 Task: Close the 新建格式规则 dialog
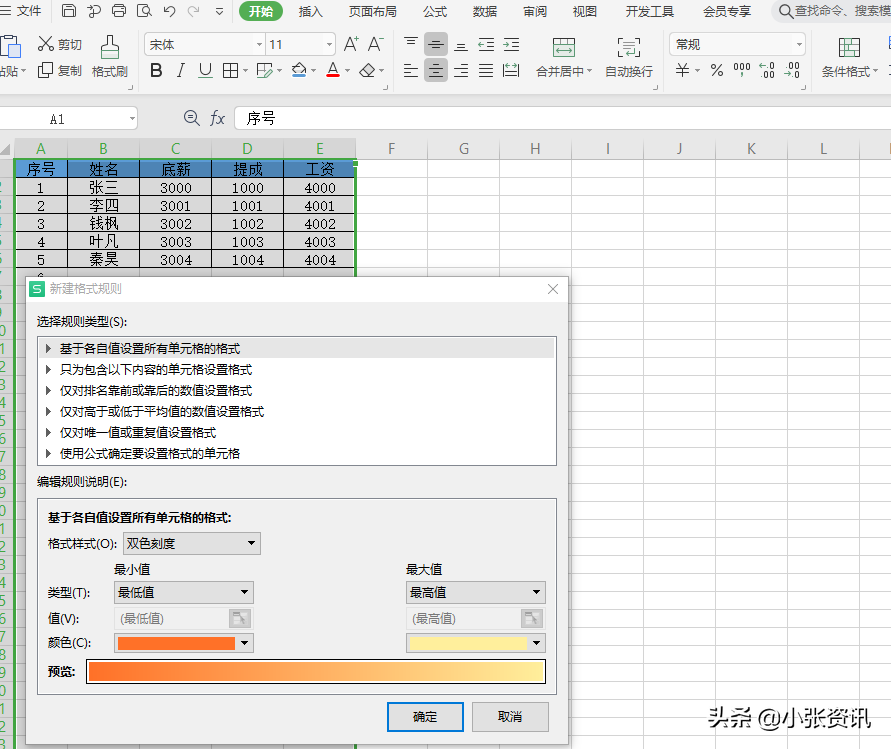[x=553, y=289]
